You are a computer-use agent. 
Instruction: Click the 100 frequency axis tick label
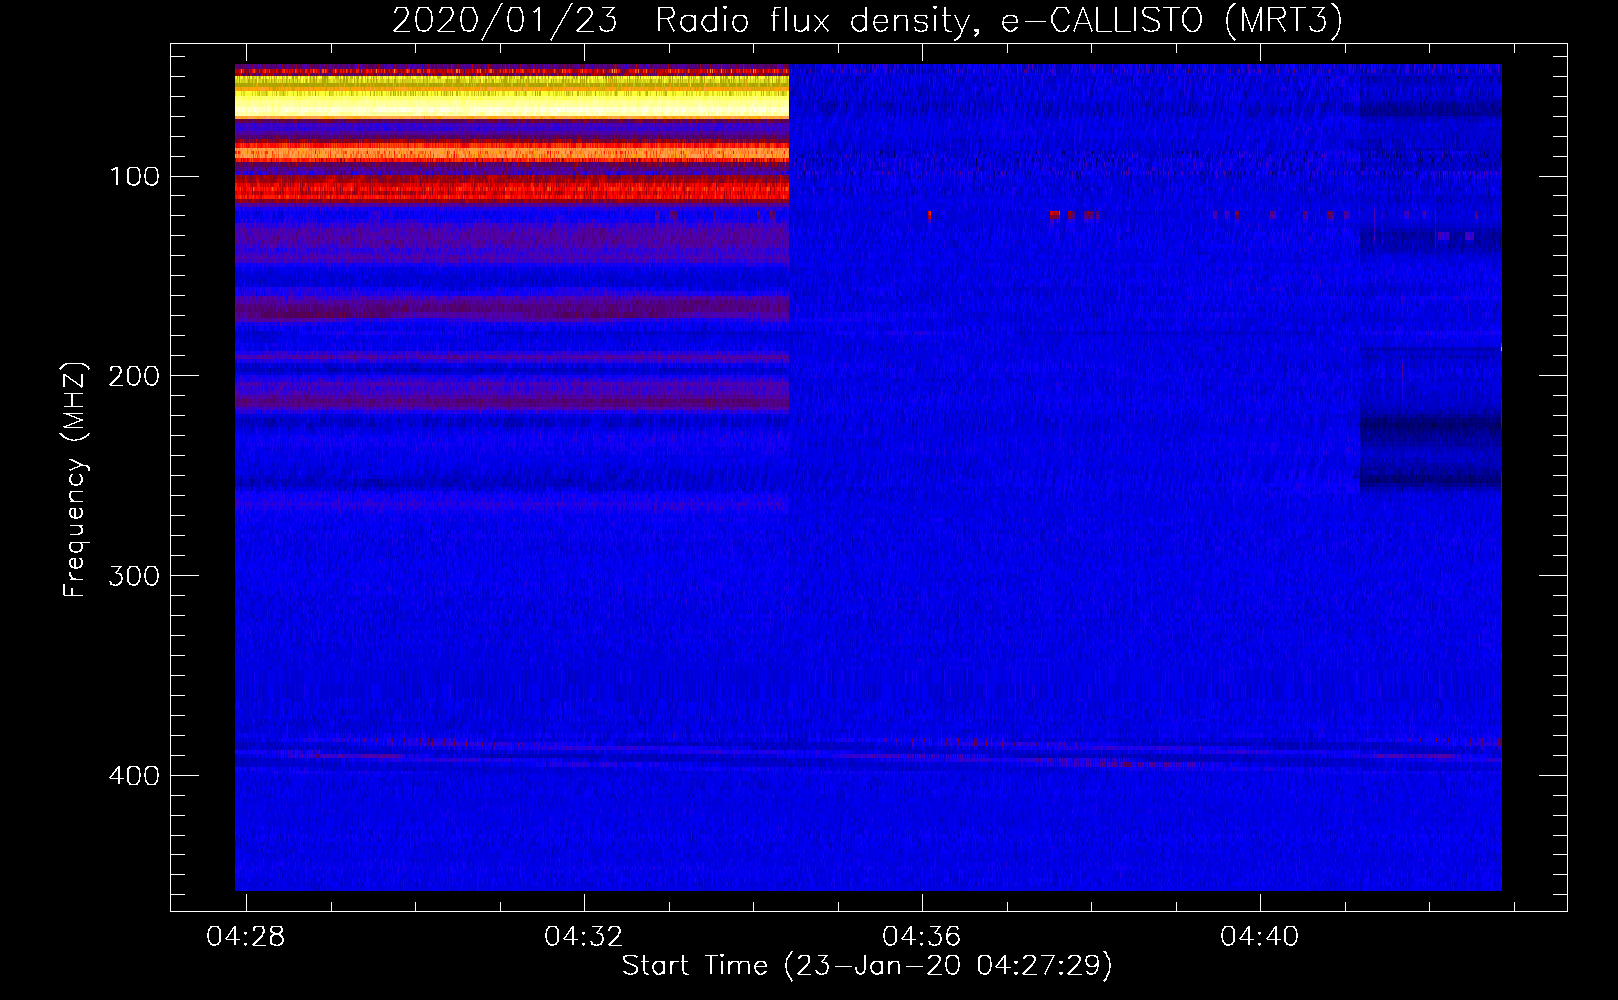(x=134, y=177)
